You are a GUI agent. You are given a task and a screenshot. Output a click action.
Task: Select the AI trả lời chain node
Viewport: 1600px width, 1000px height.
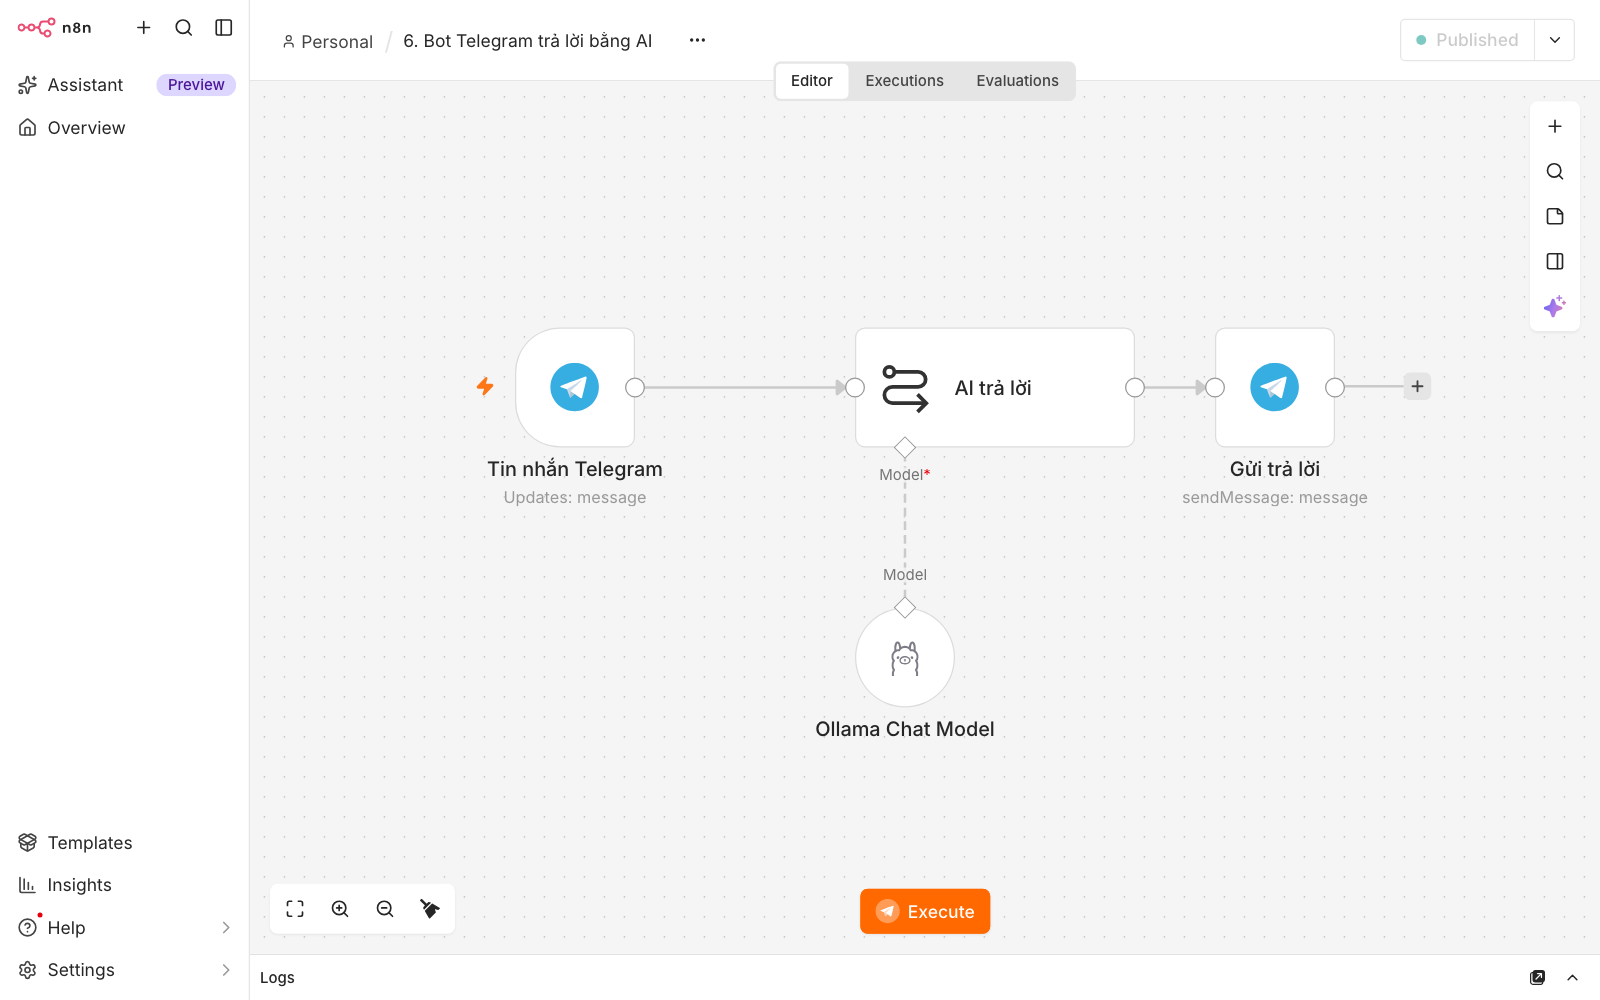[995, 387]
